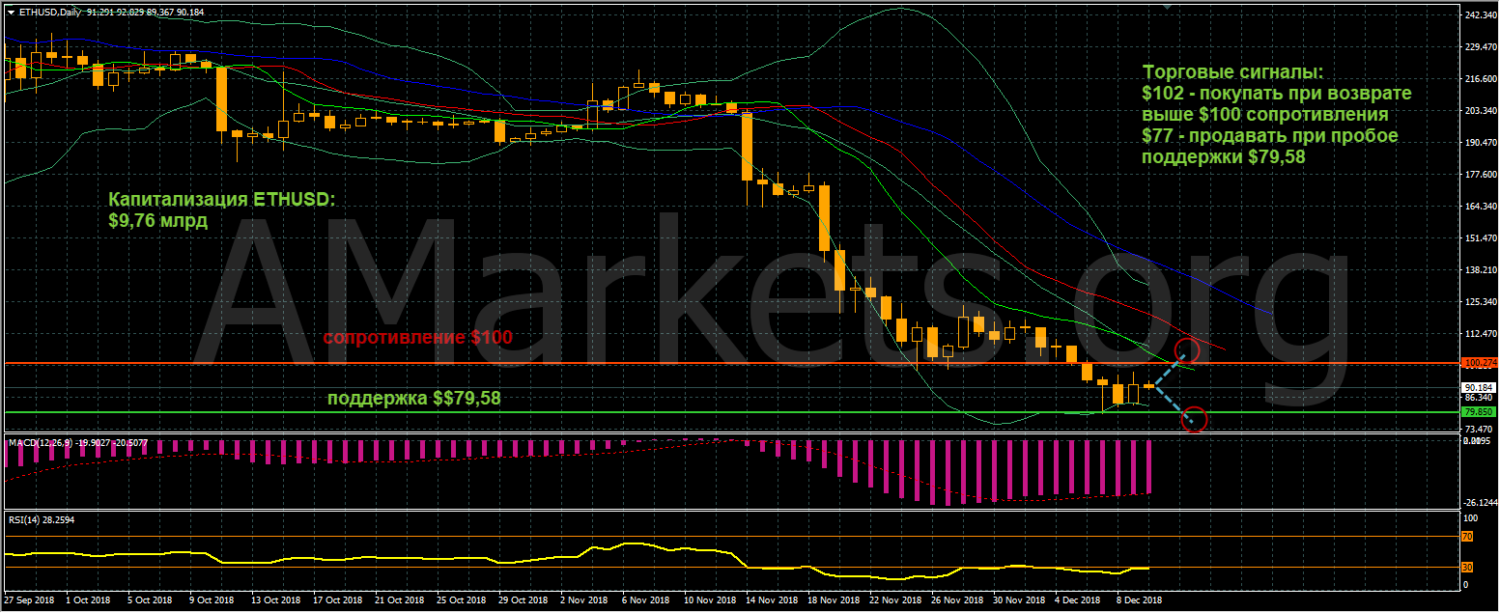Click the RSI scale level 70

[1469, 537]
